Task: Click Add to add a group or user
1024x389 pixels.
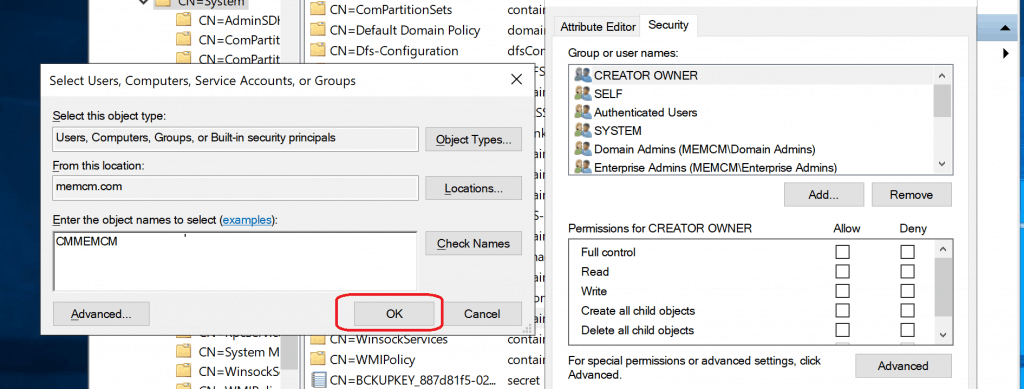Action: point(824,194)
